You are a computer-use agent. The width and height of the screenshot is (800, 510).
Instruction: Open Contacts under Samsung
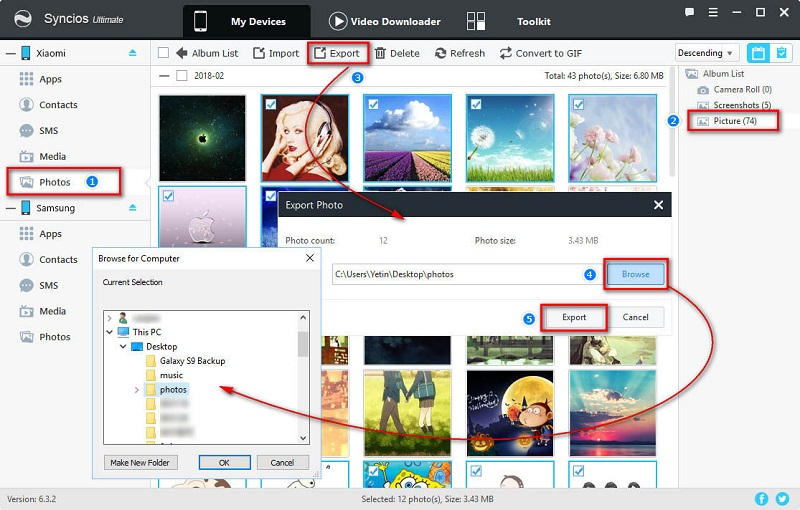point(48,260)
